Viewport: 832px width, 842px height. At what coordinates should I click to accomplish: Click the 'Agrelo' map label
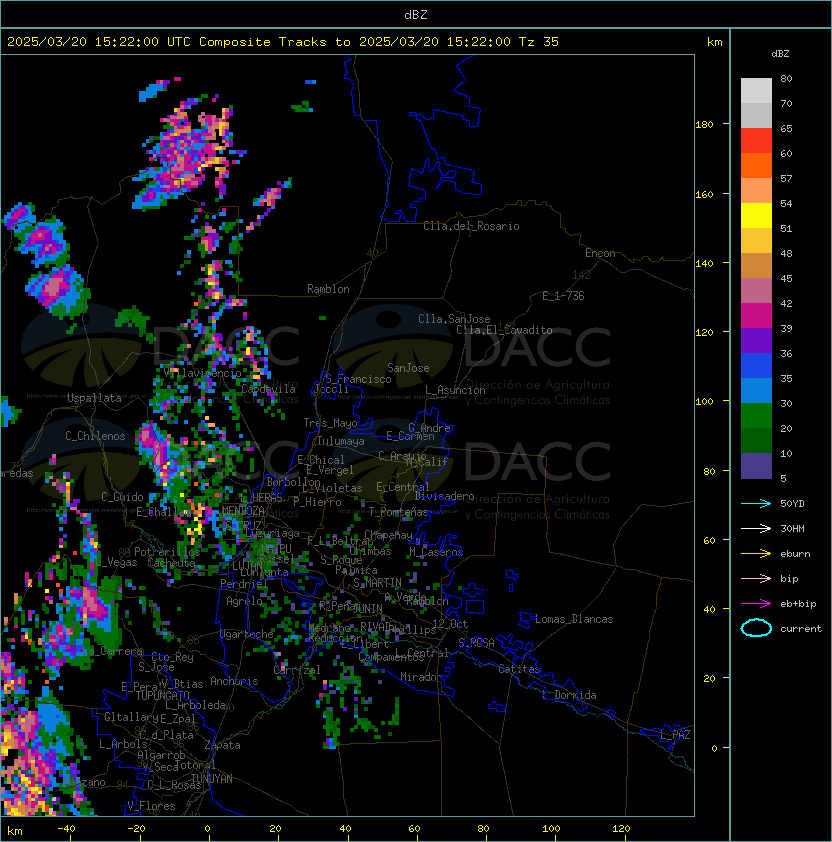(244, 601)
